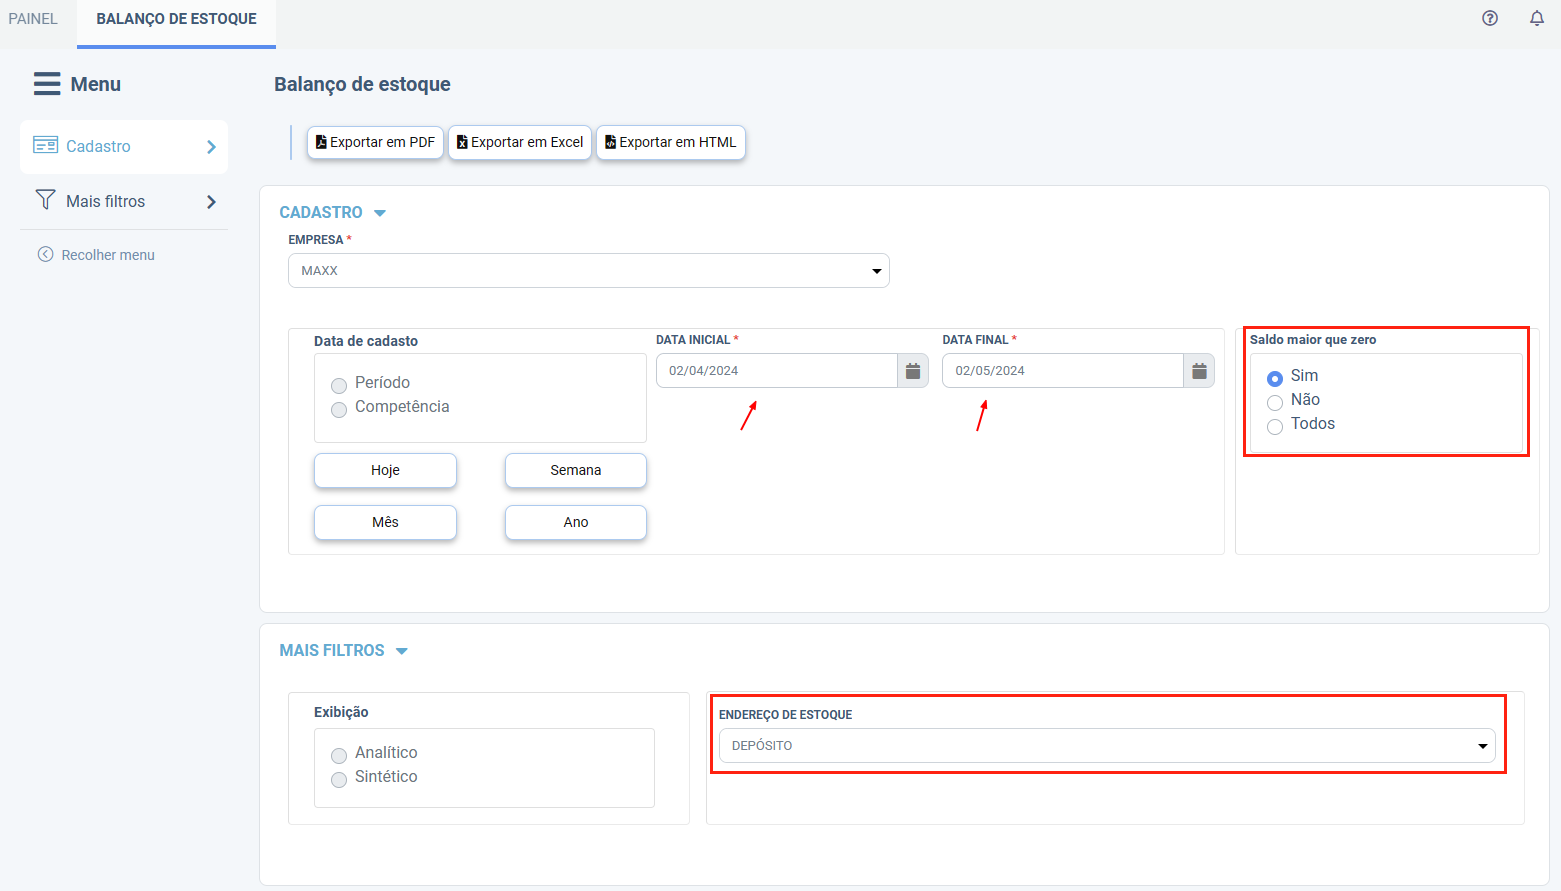Open calendar picker for Data Final

point(1199,371)
